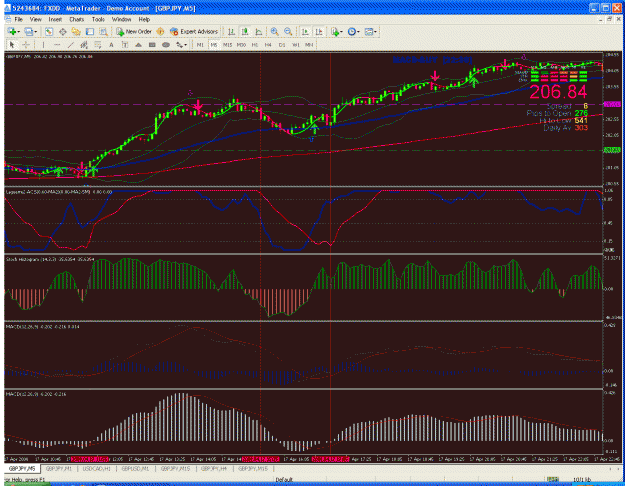Toggle the Terminal panel icon

[x=90, y=31]
